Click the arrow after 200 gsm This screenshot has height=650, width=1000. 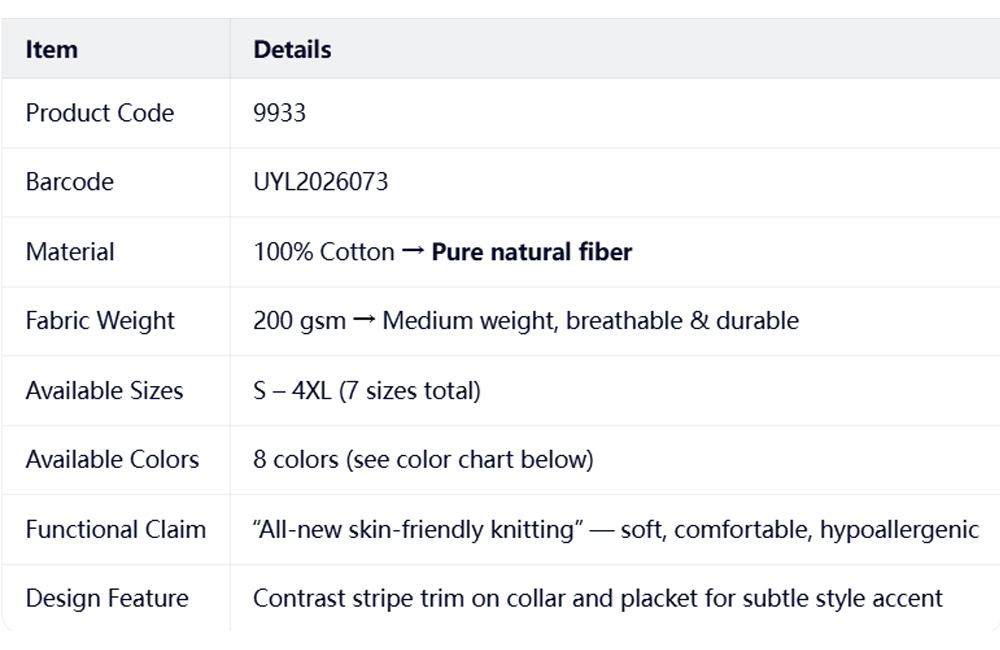[364, 321]
